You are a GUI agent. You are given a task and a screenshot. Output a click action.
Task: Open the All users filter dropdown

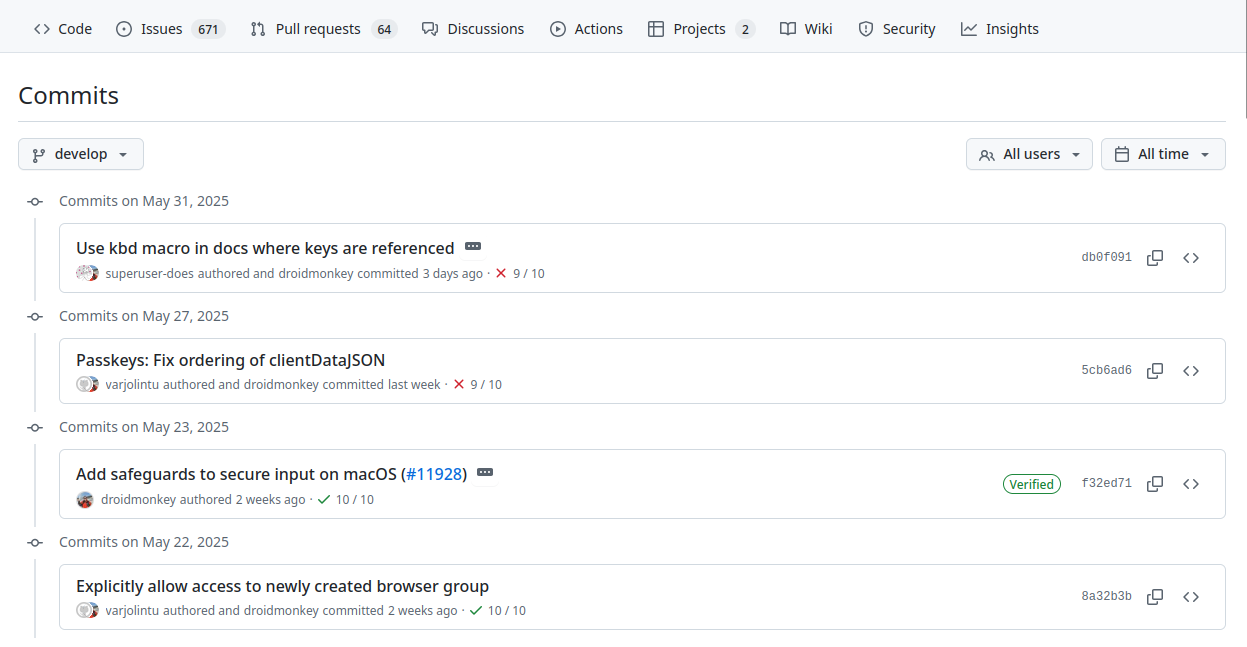pos(1029,153)
